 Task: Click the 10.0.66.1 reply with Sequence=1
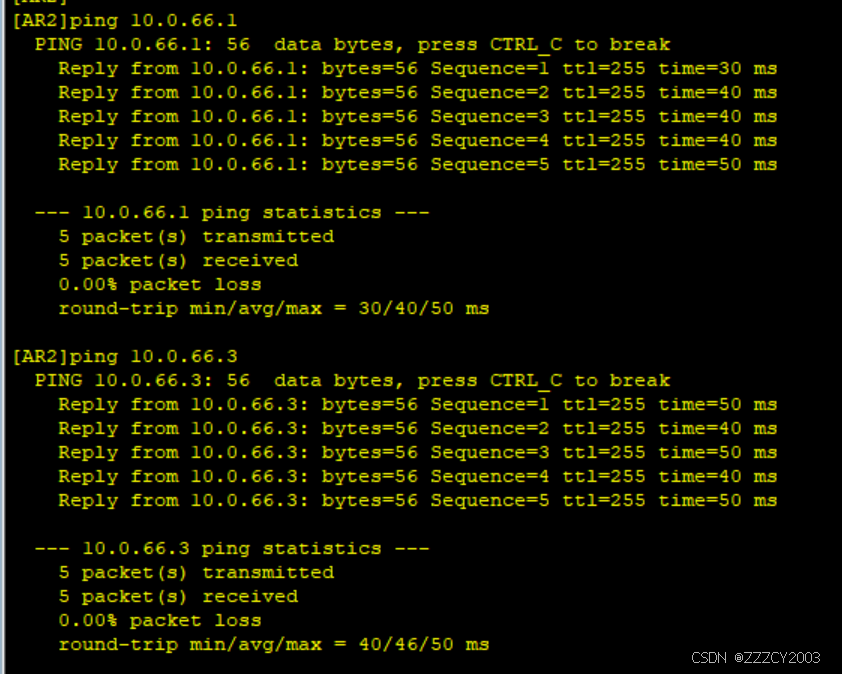[x=417, y=68]
